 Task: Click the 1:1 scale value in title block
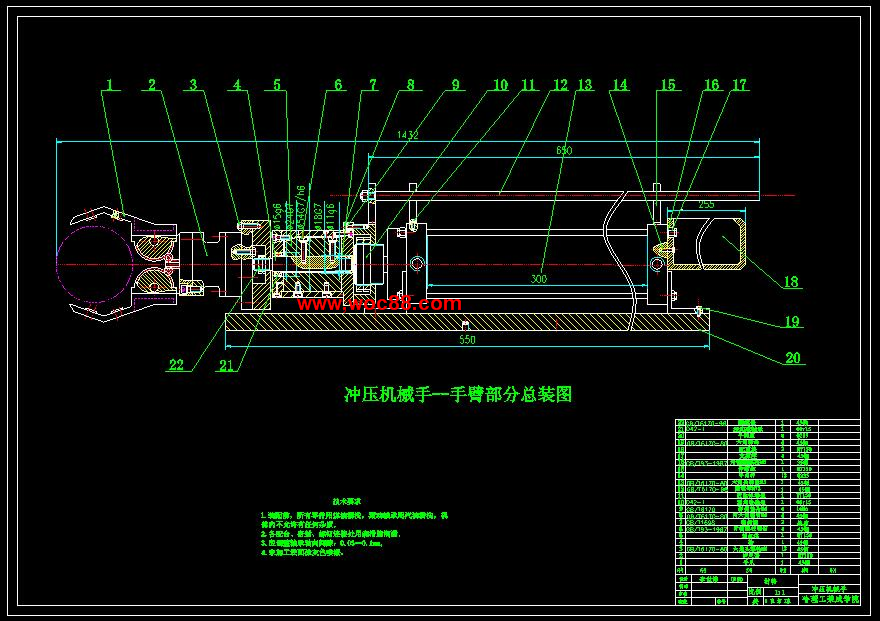pyautogui.click(x=780, y=592)
